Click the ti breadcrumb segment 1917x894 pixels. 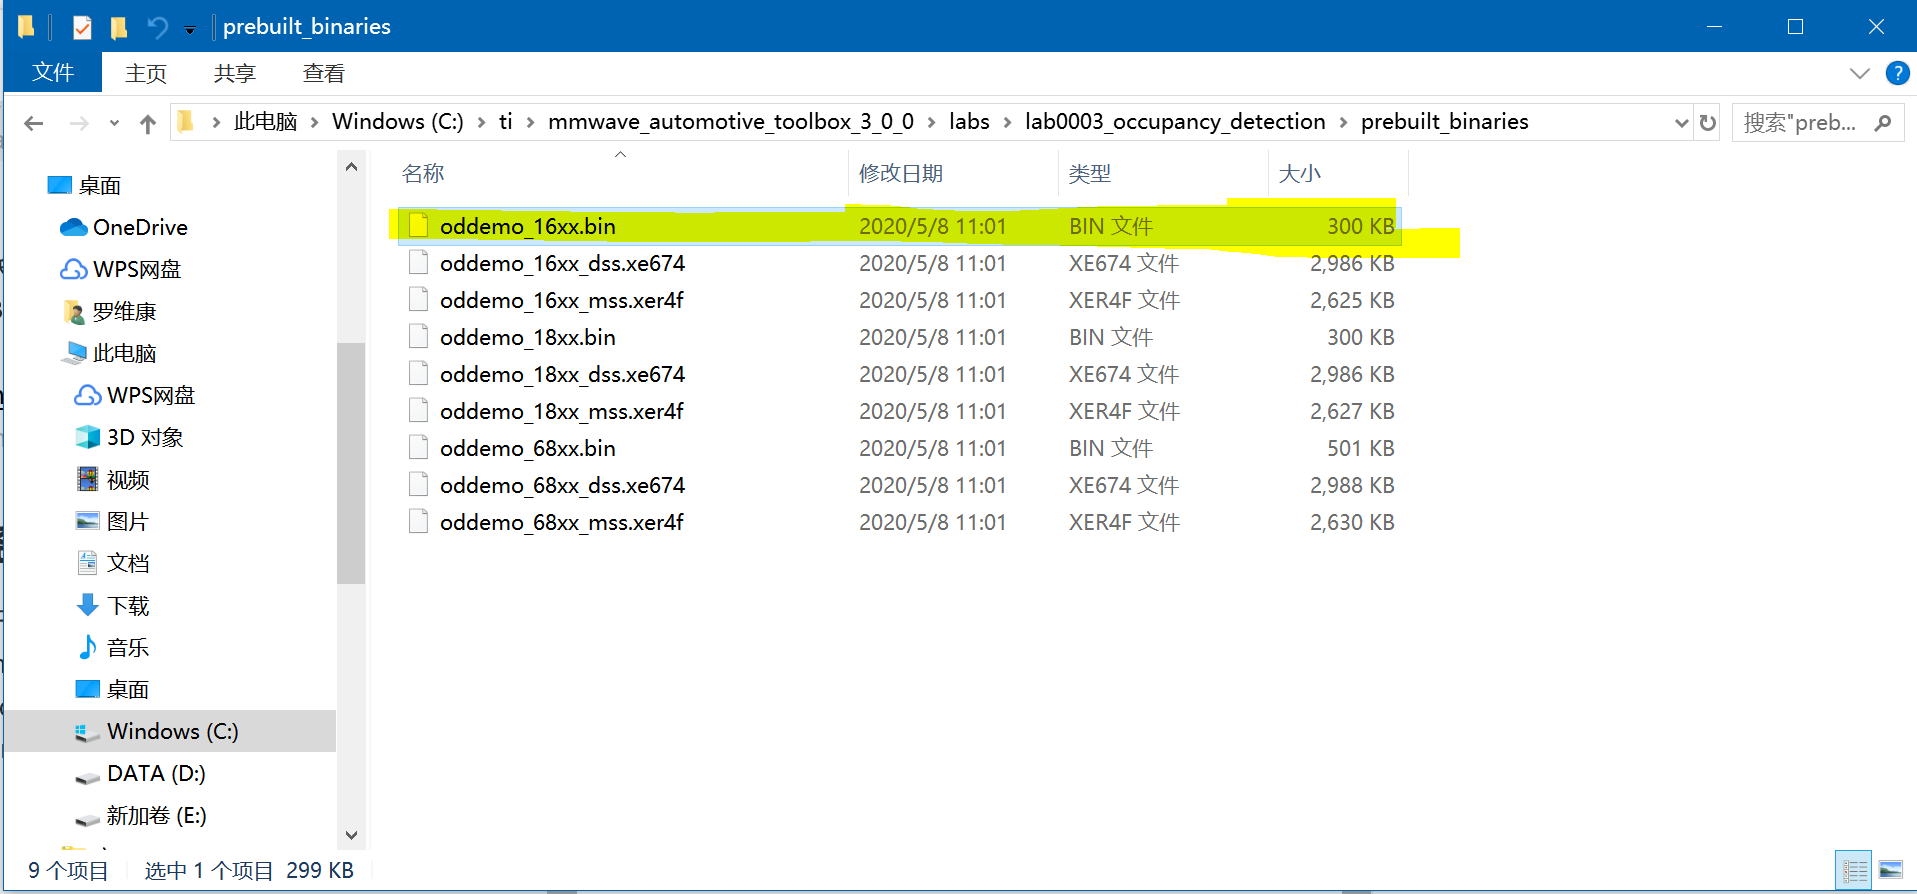coord(506,122)
